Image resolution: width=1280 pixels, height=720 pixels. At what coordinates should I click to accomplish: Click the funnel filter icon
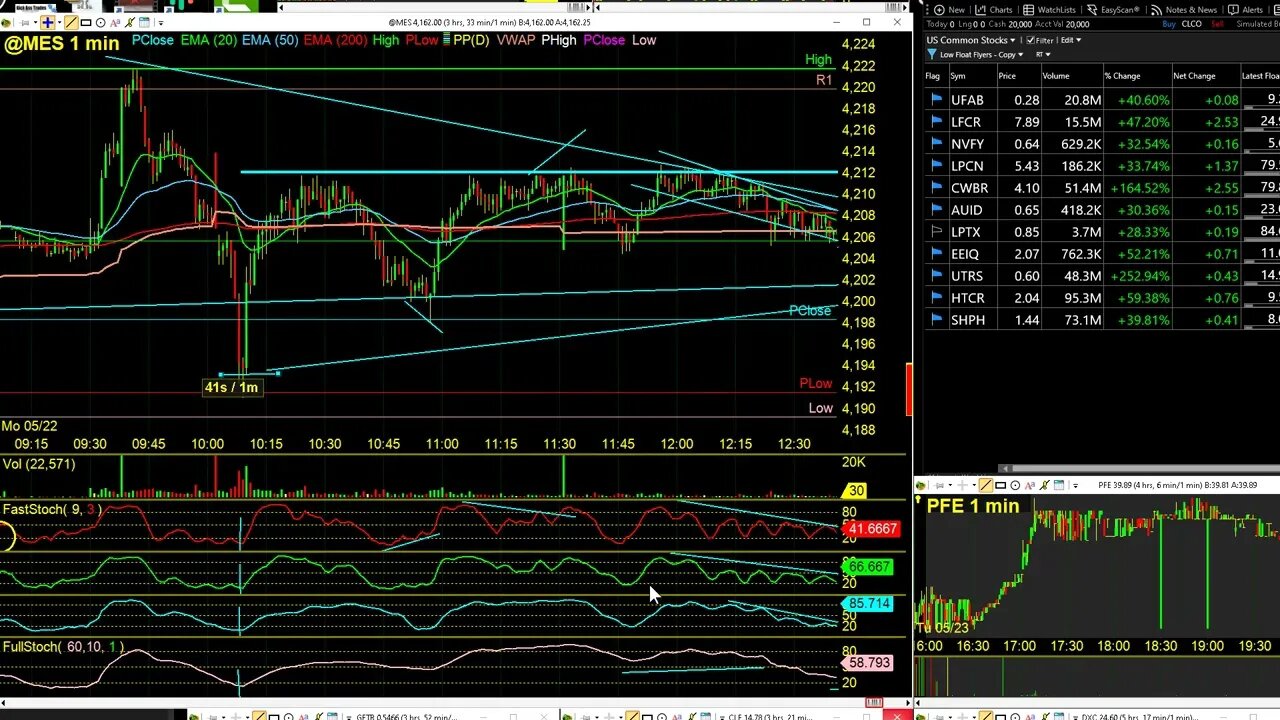[x=931, y=54]
